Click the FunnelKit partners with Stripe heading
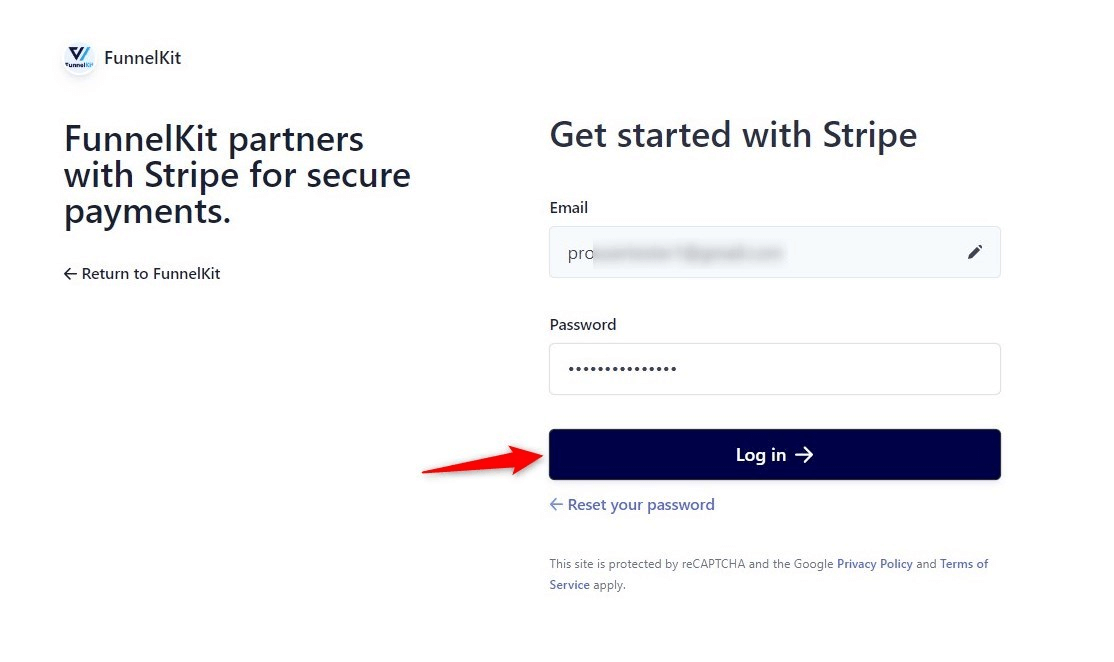Image resolution: width=1114 pixels, height=662 pixels. (237, 174)
